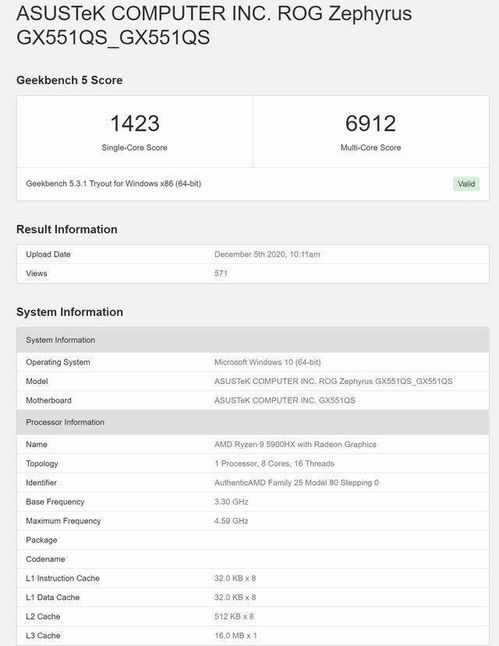Click the Processor Information section header row
The height and width of the screenshot is (646, 499).
253,422
